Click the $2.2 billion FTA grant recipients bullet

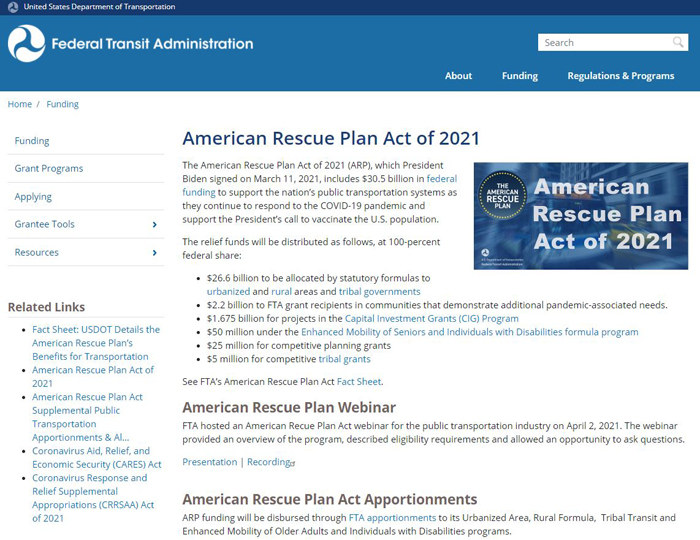tap(437, 305)
